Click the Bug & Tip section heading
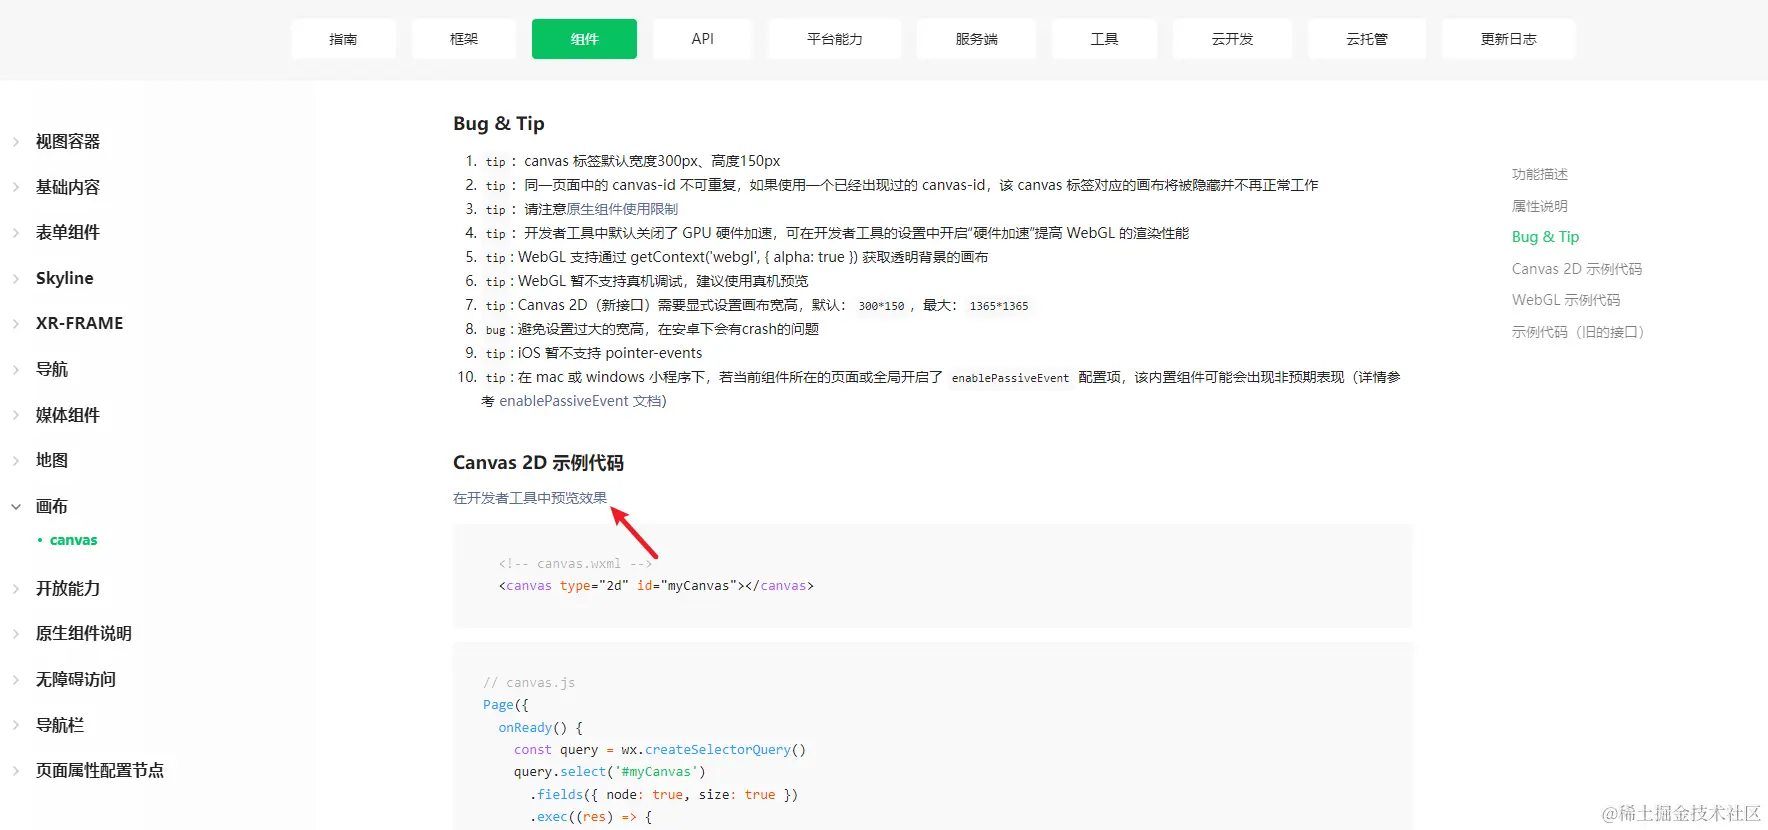Screen dimensions: 1768x830 coord(499,124)
